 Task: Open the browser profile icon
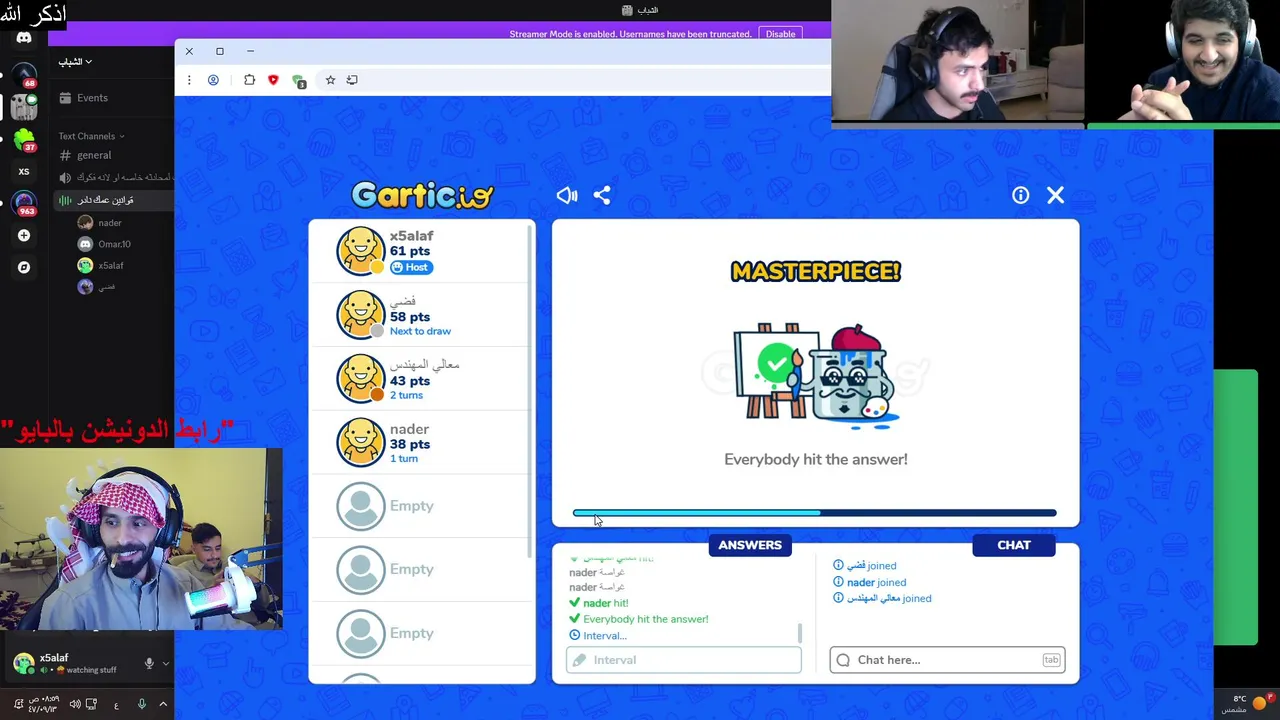213,80
